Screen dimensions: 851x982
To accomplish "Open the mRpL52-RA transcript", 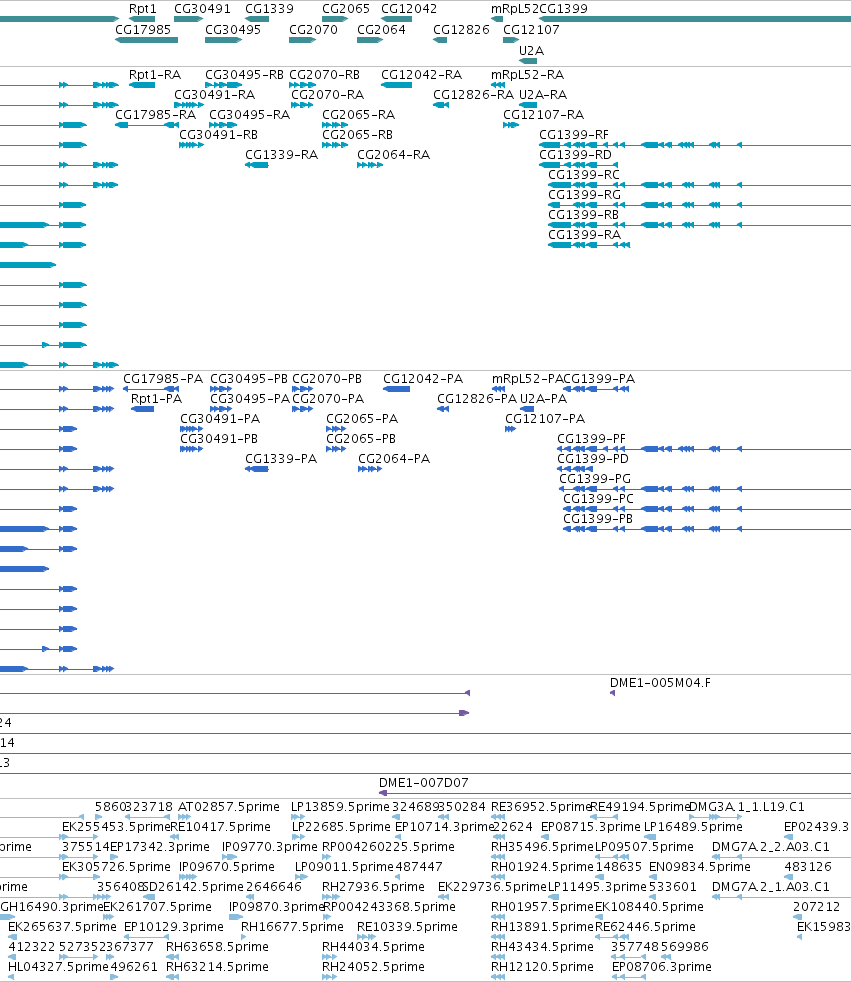I will click(x=498, y=85).
